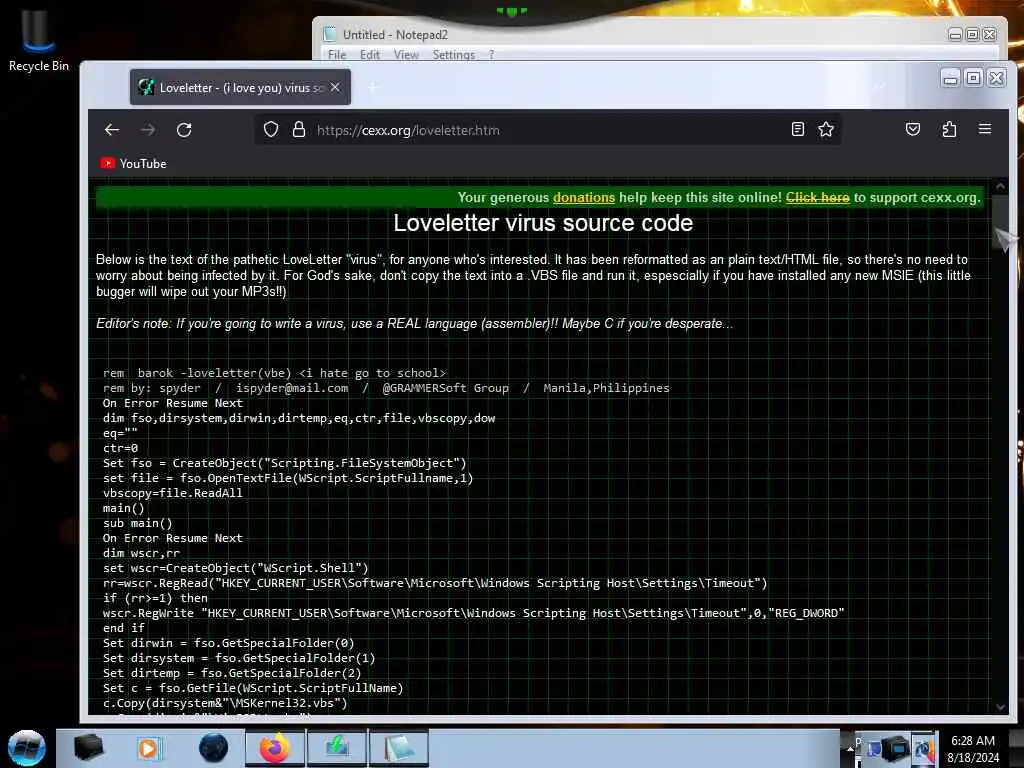
Task: Open the File menu in Notepad2
Action: point(337,55)
